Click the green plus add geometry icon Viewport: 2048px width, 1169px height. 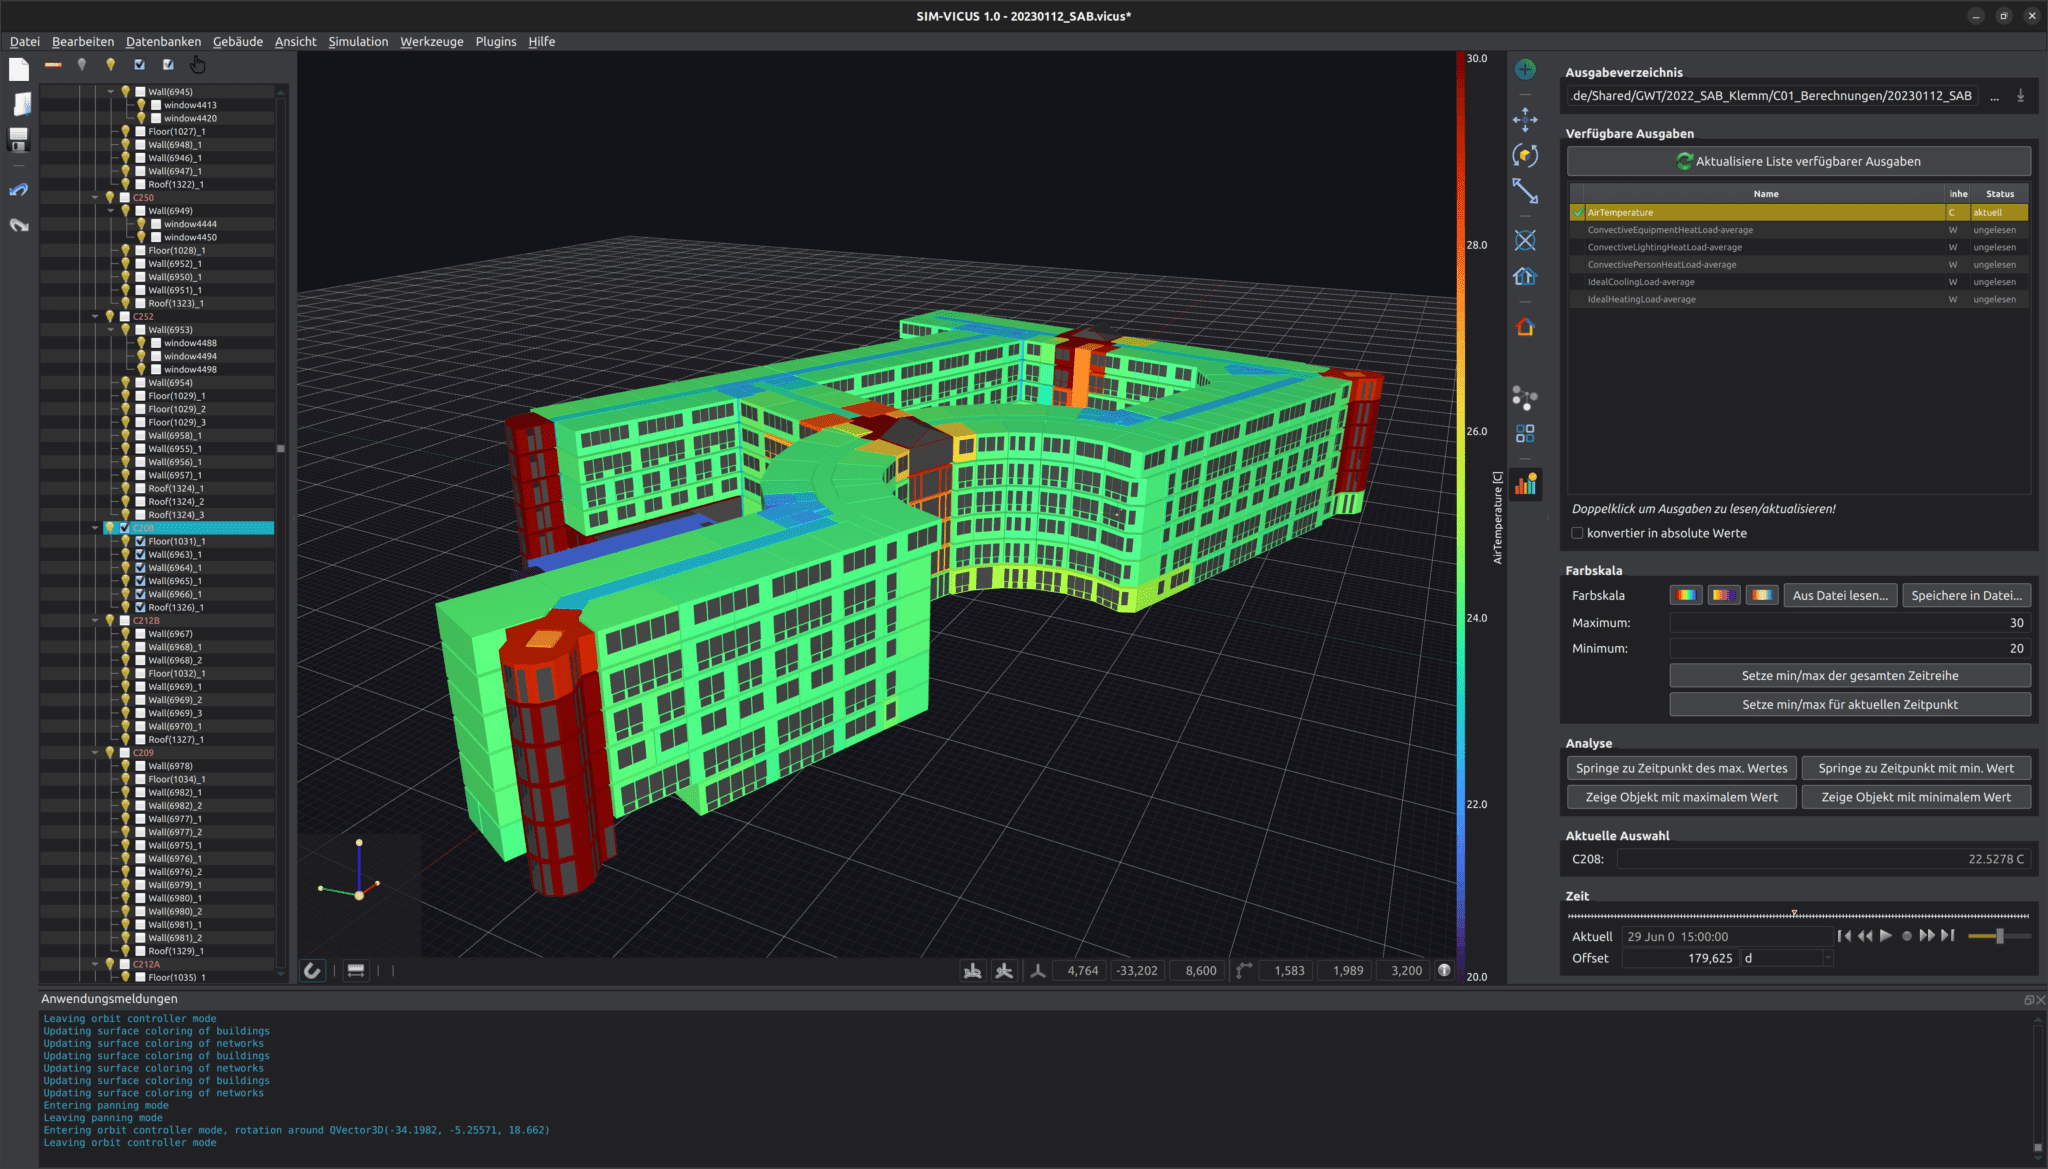click(x=1525, y=69)
